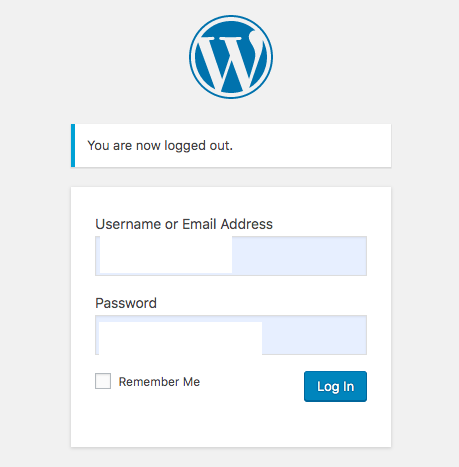Click the Log In button
Viewport: 459px width, 467px height.
point(335,386)
